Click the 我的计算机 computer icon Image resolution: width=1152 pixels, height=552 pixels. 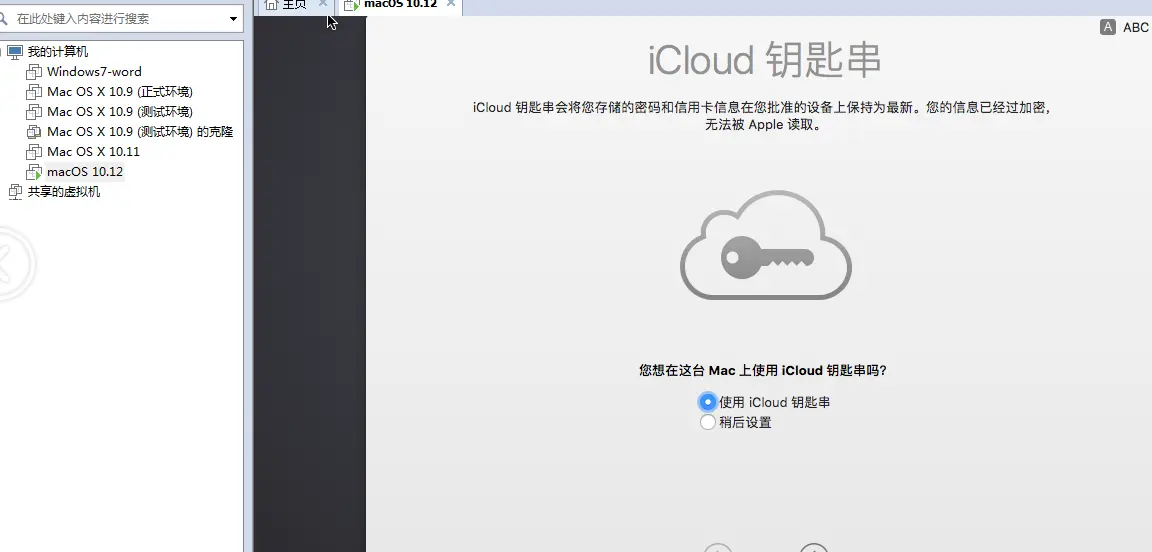click(15, 51)
